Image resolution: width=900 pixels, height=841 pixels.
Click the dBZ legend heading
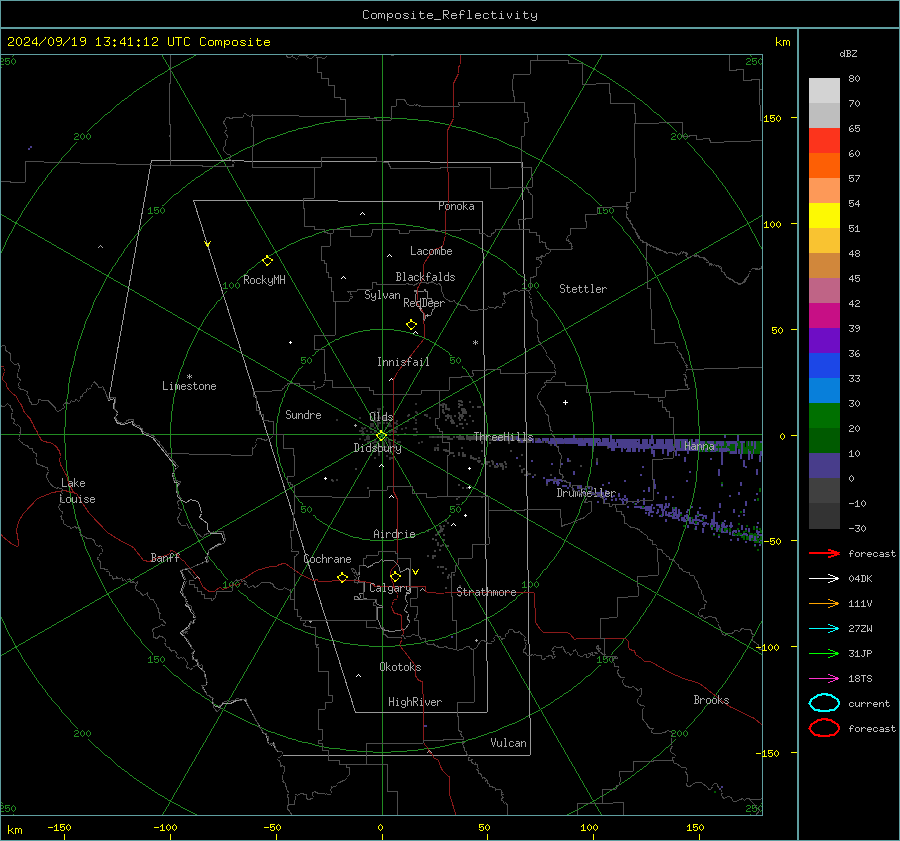pyautogui.click(x=848, y=53)
